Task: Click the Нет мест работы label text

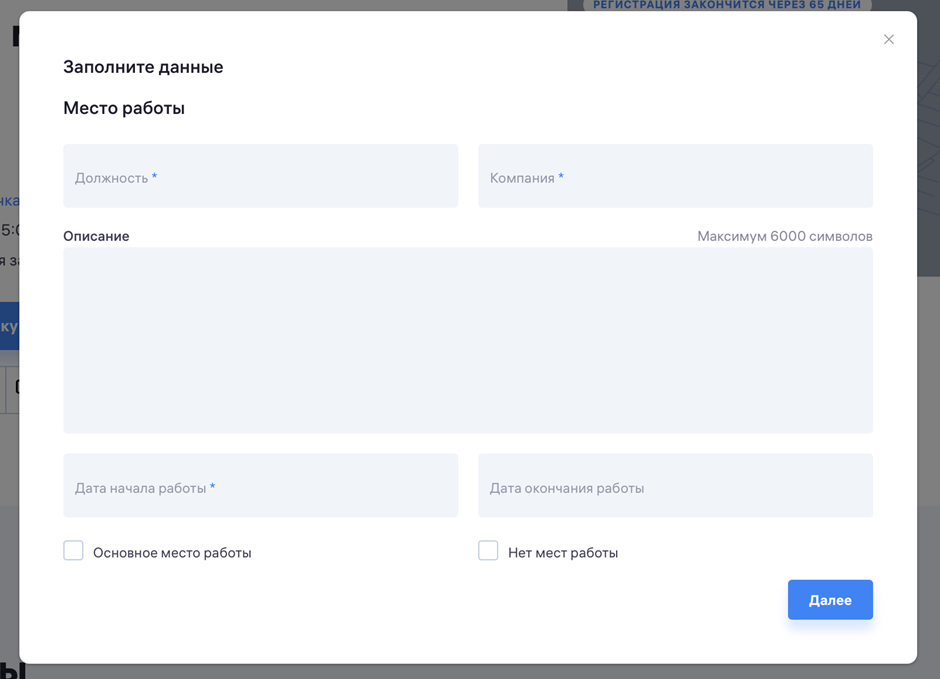Action: tap(563, 553)
